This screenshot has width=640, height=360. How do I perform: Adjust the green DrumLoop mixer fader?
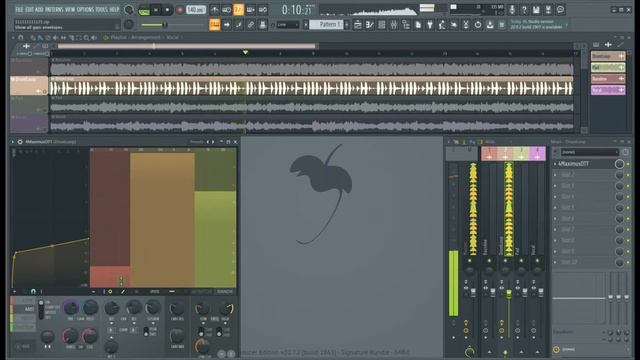click(x=509, y=293)
